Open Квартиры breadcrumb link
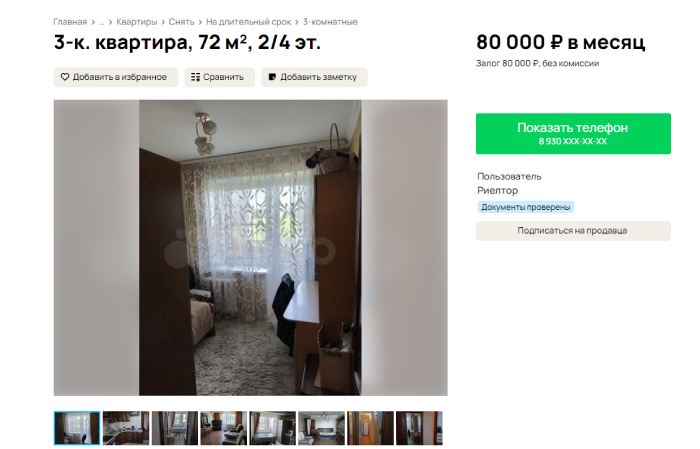700x449 pixels. [137, 21]
